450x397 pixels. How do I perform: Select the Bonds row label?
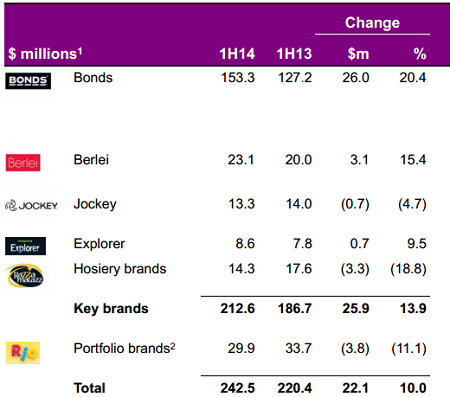93,77
